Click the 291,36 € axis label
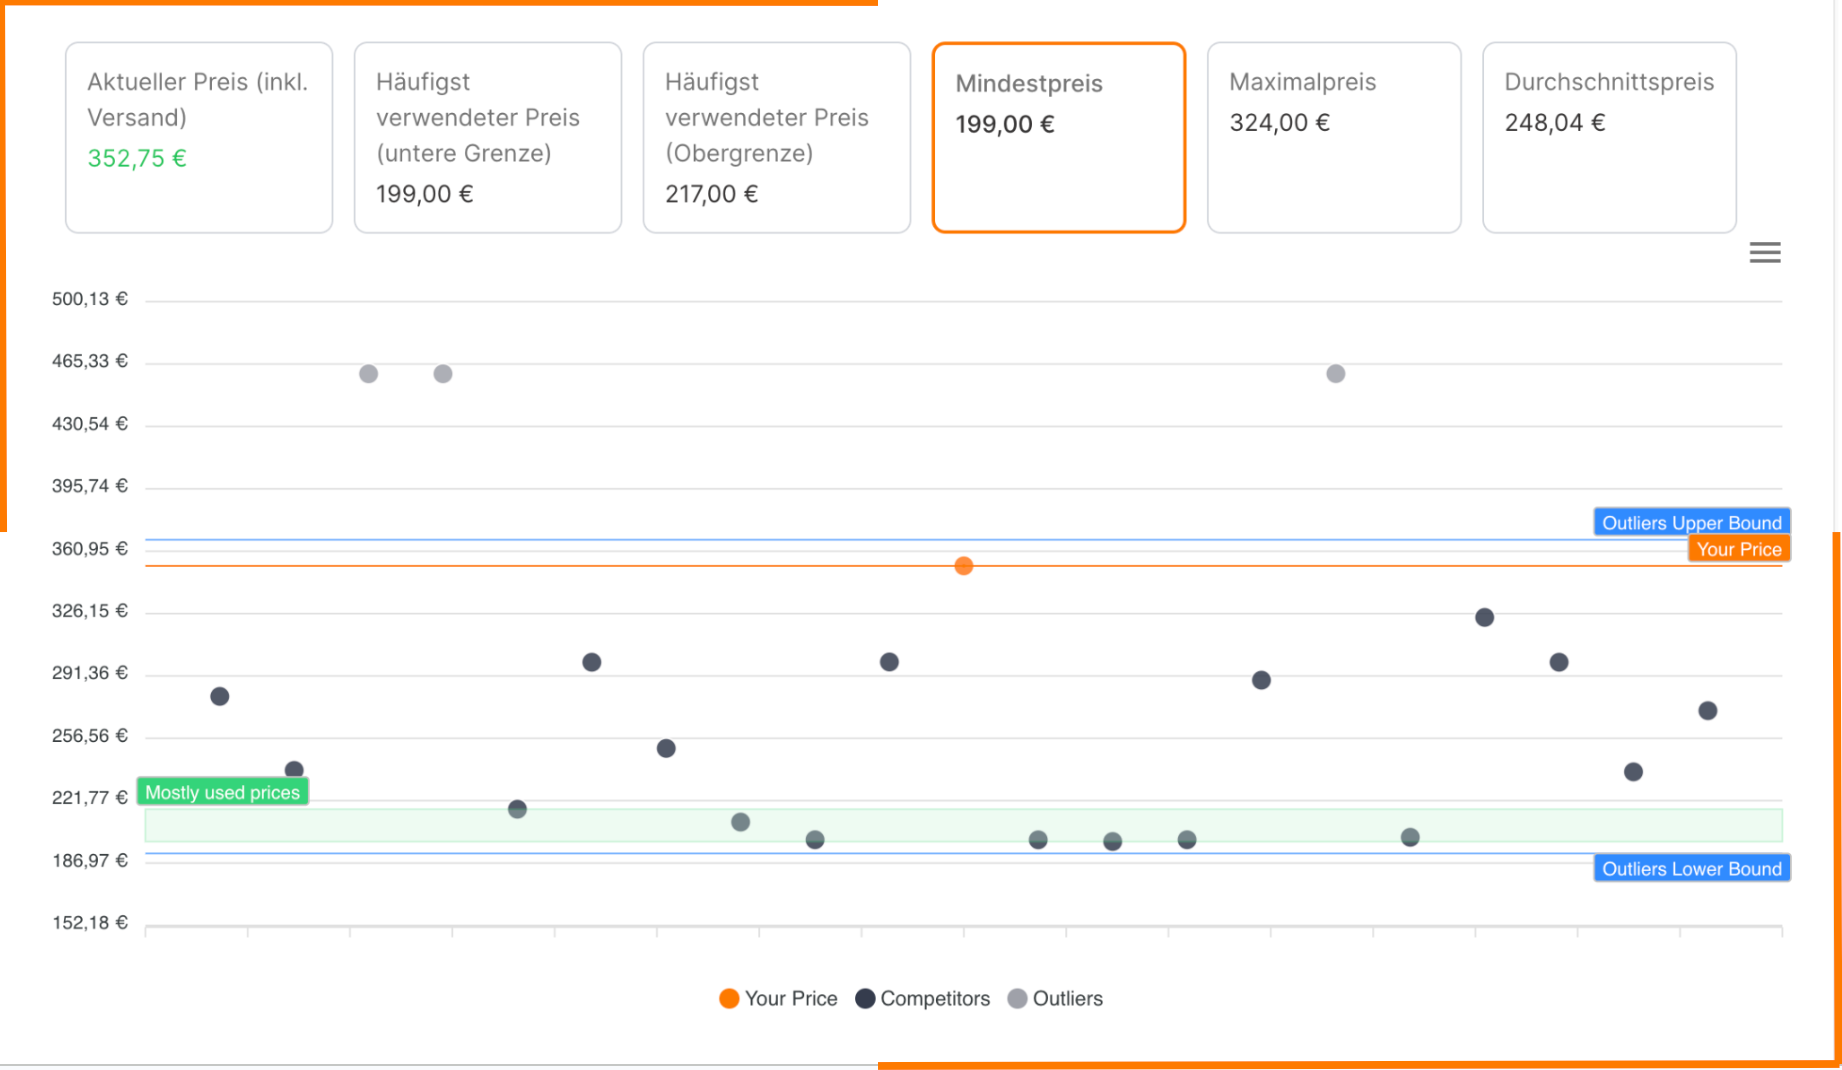Viewport: 1842px width, 1070px height. click(90, 673)
